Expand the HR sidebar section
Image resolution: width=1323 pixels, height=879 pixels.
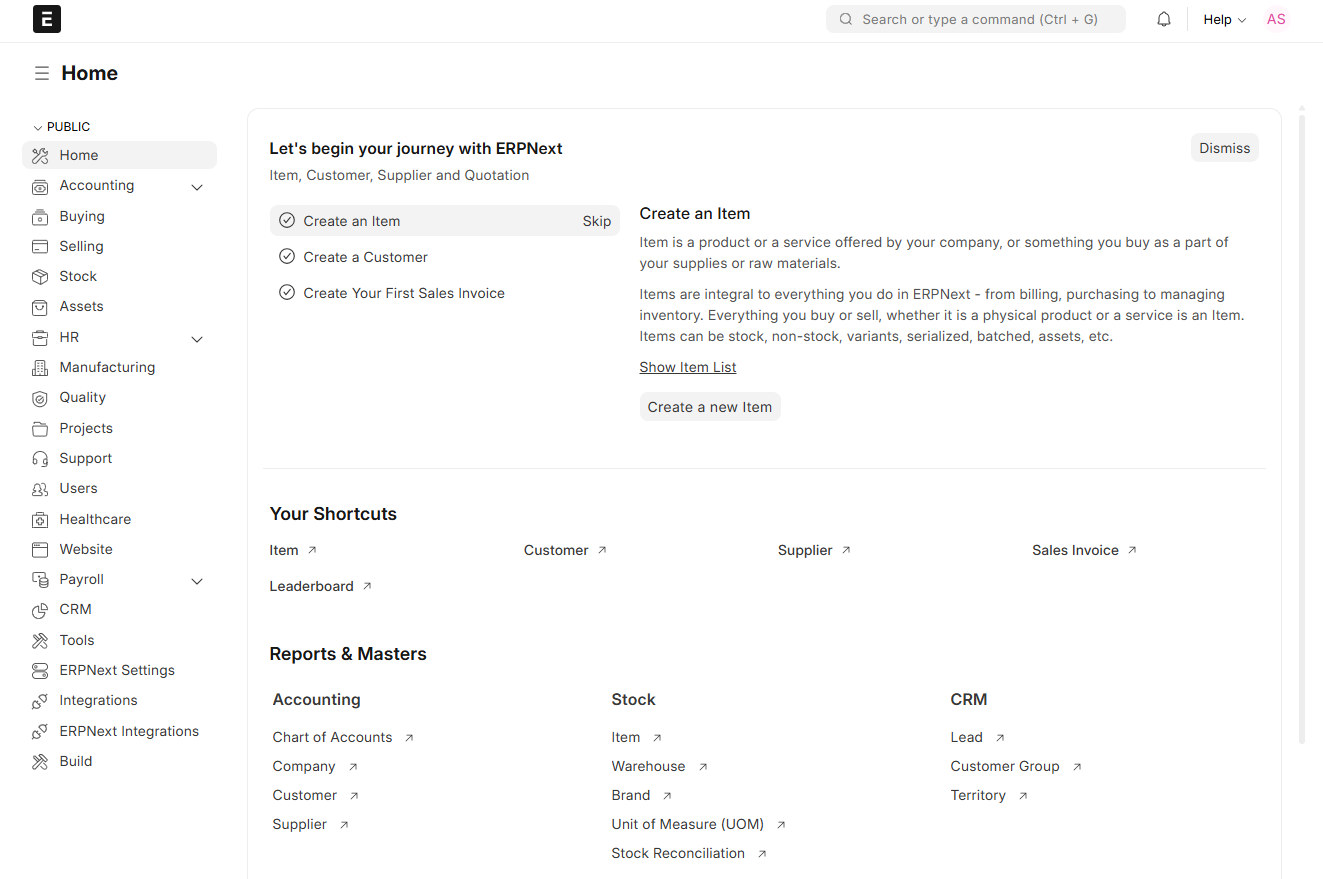click(x=197, y=339)
